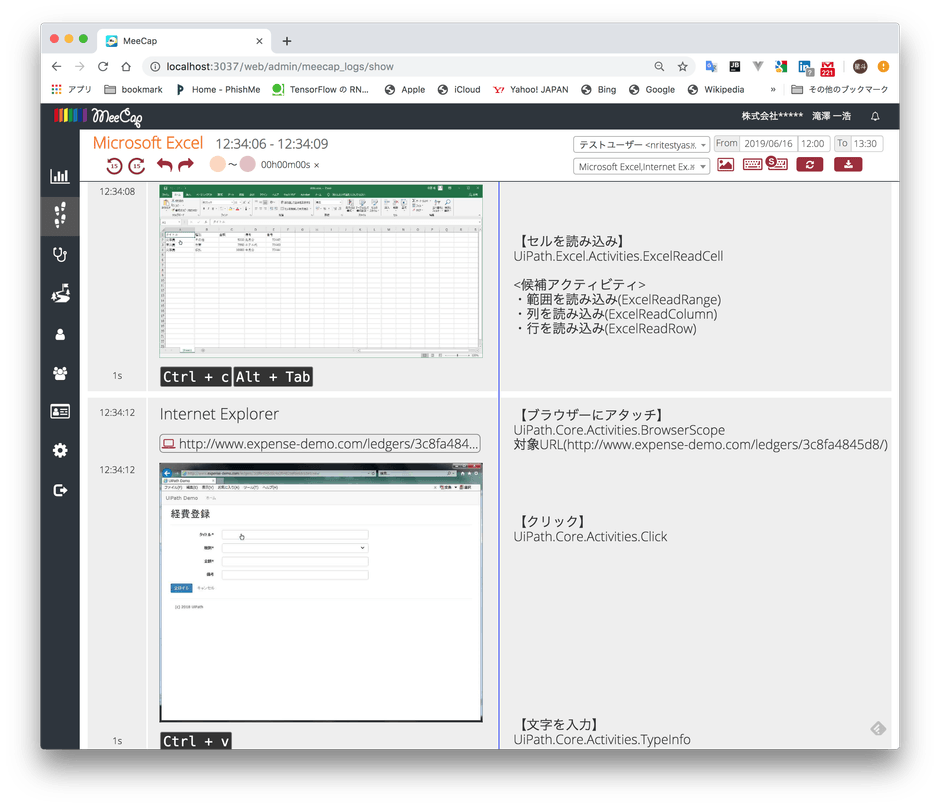The image size is (940, 807).
Task: Toggle keyboard input display
Action: click(753, 164)
